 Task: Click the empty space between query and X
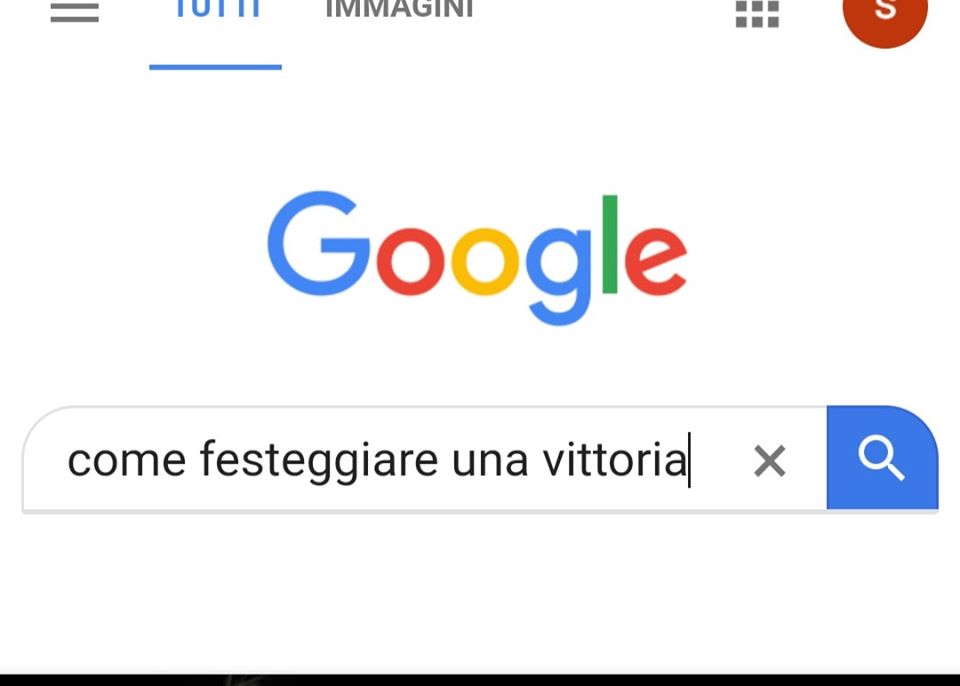[x=721, y=461]
